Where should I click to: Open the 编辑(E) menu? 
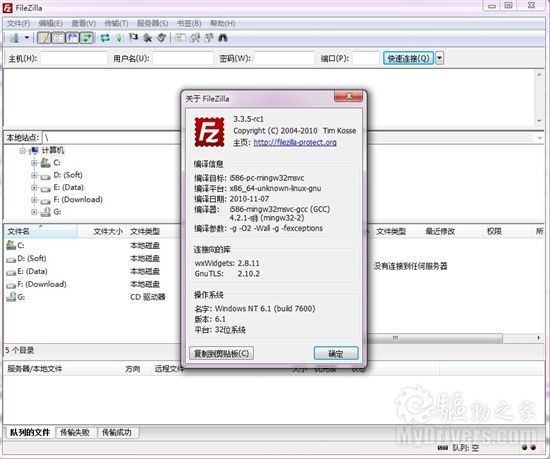(x=51, y=23)
